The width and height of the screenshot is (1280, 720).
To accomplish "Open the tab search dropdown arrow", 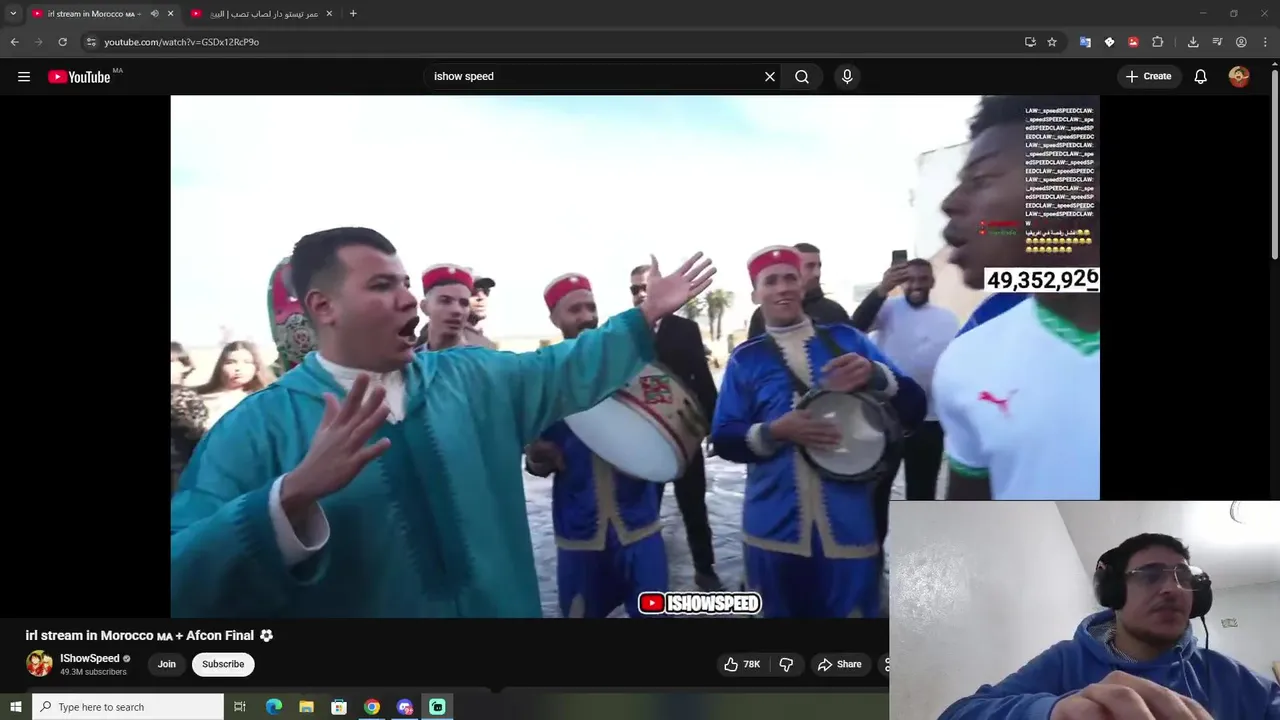I will tap(13, 13).
